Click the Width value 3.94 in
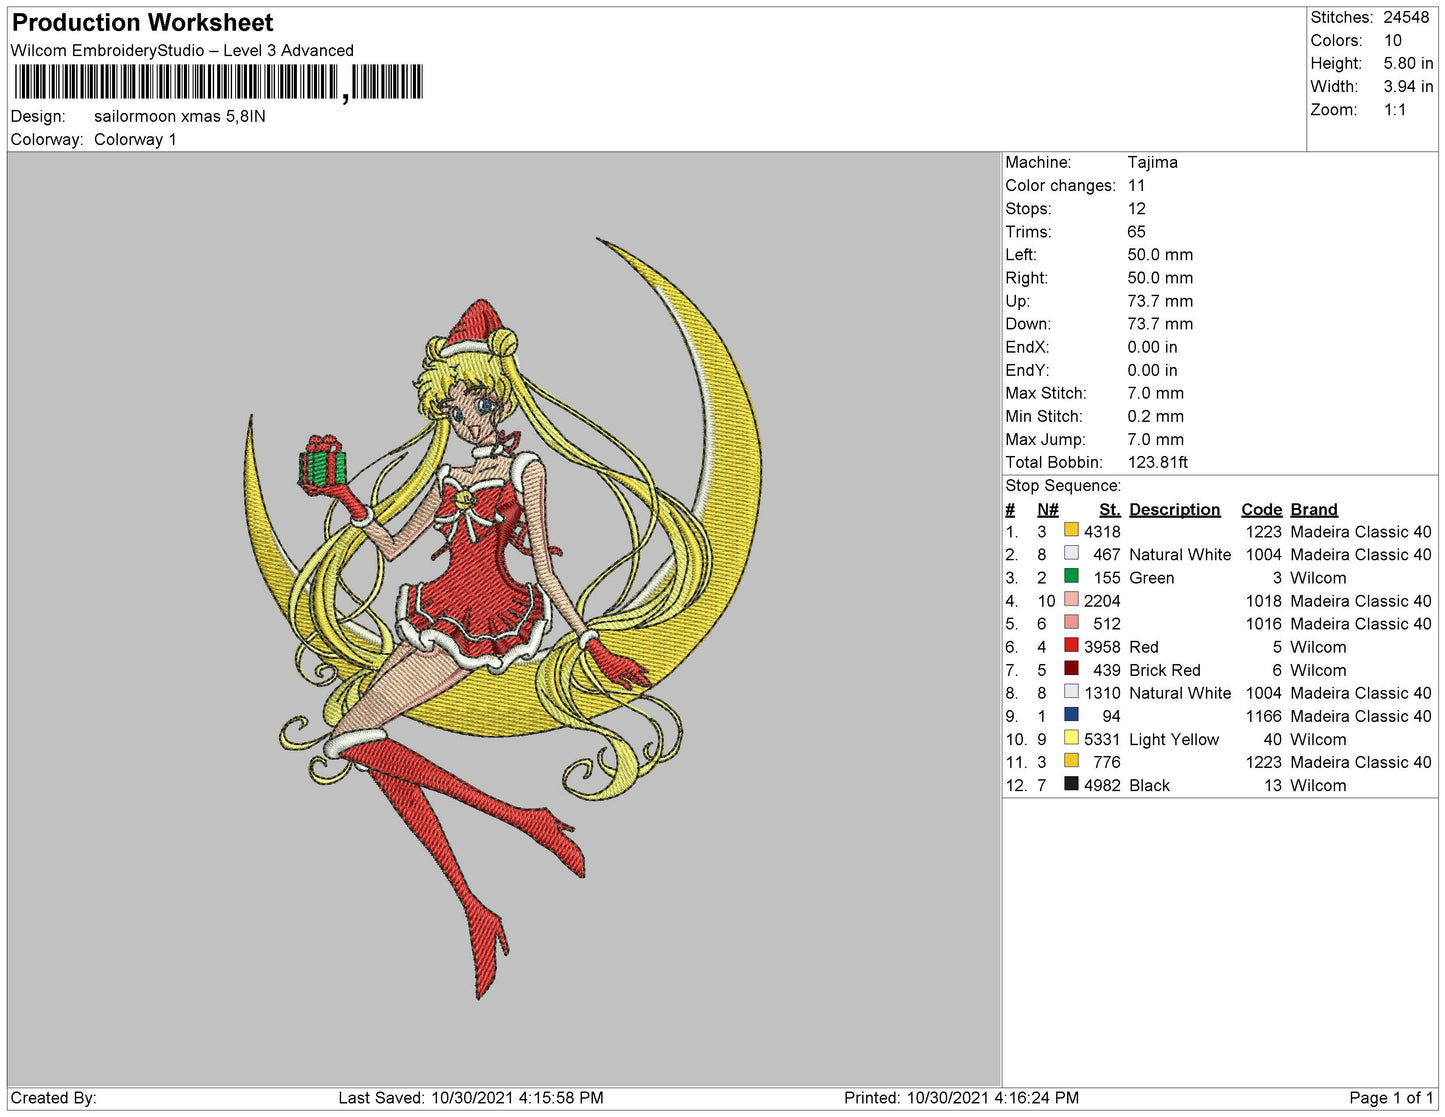 (x=1408, y=86)
